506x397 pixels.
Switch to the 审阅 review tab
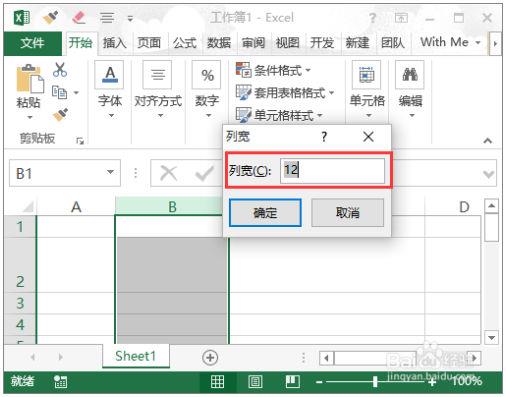pyautogui.click(x=253, y=43)
